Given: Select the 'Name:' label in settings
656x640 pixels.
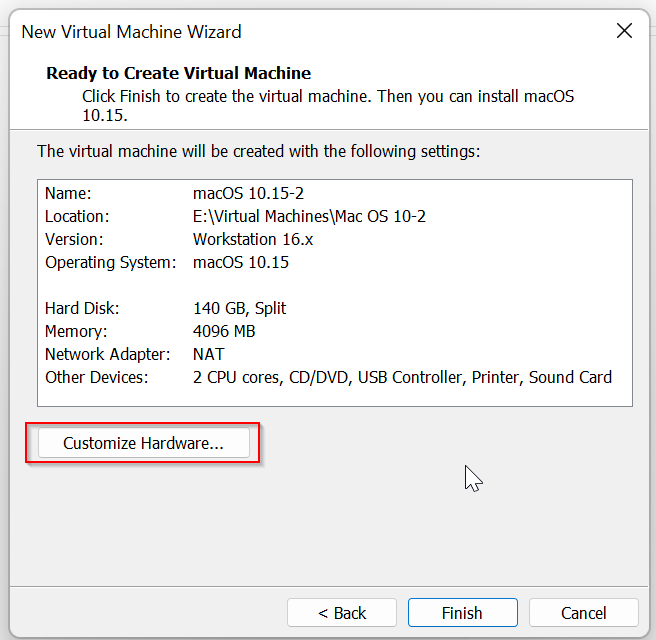Looking at the screenshot, I should point(68,193).
